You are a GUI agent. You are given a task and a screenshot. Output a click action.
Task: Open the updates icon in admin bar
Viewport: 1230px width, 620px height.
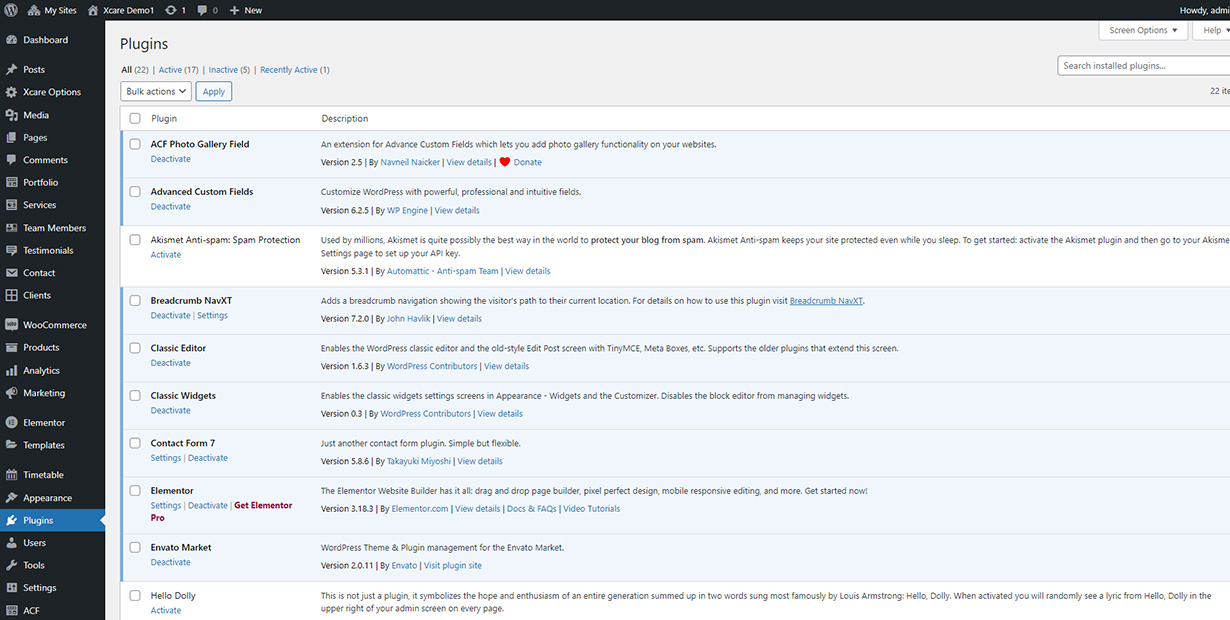click(x=171, y=10)
